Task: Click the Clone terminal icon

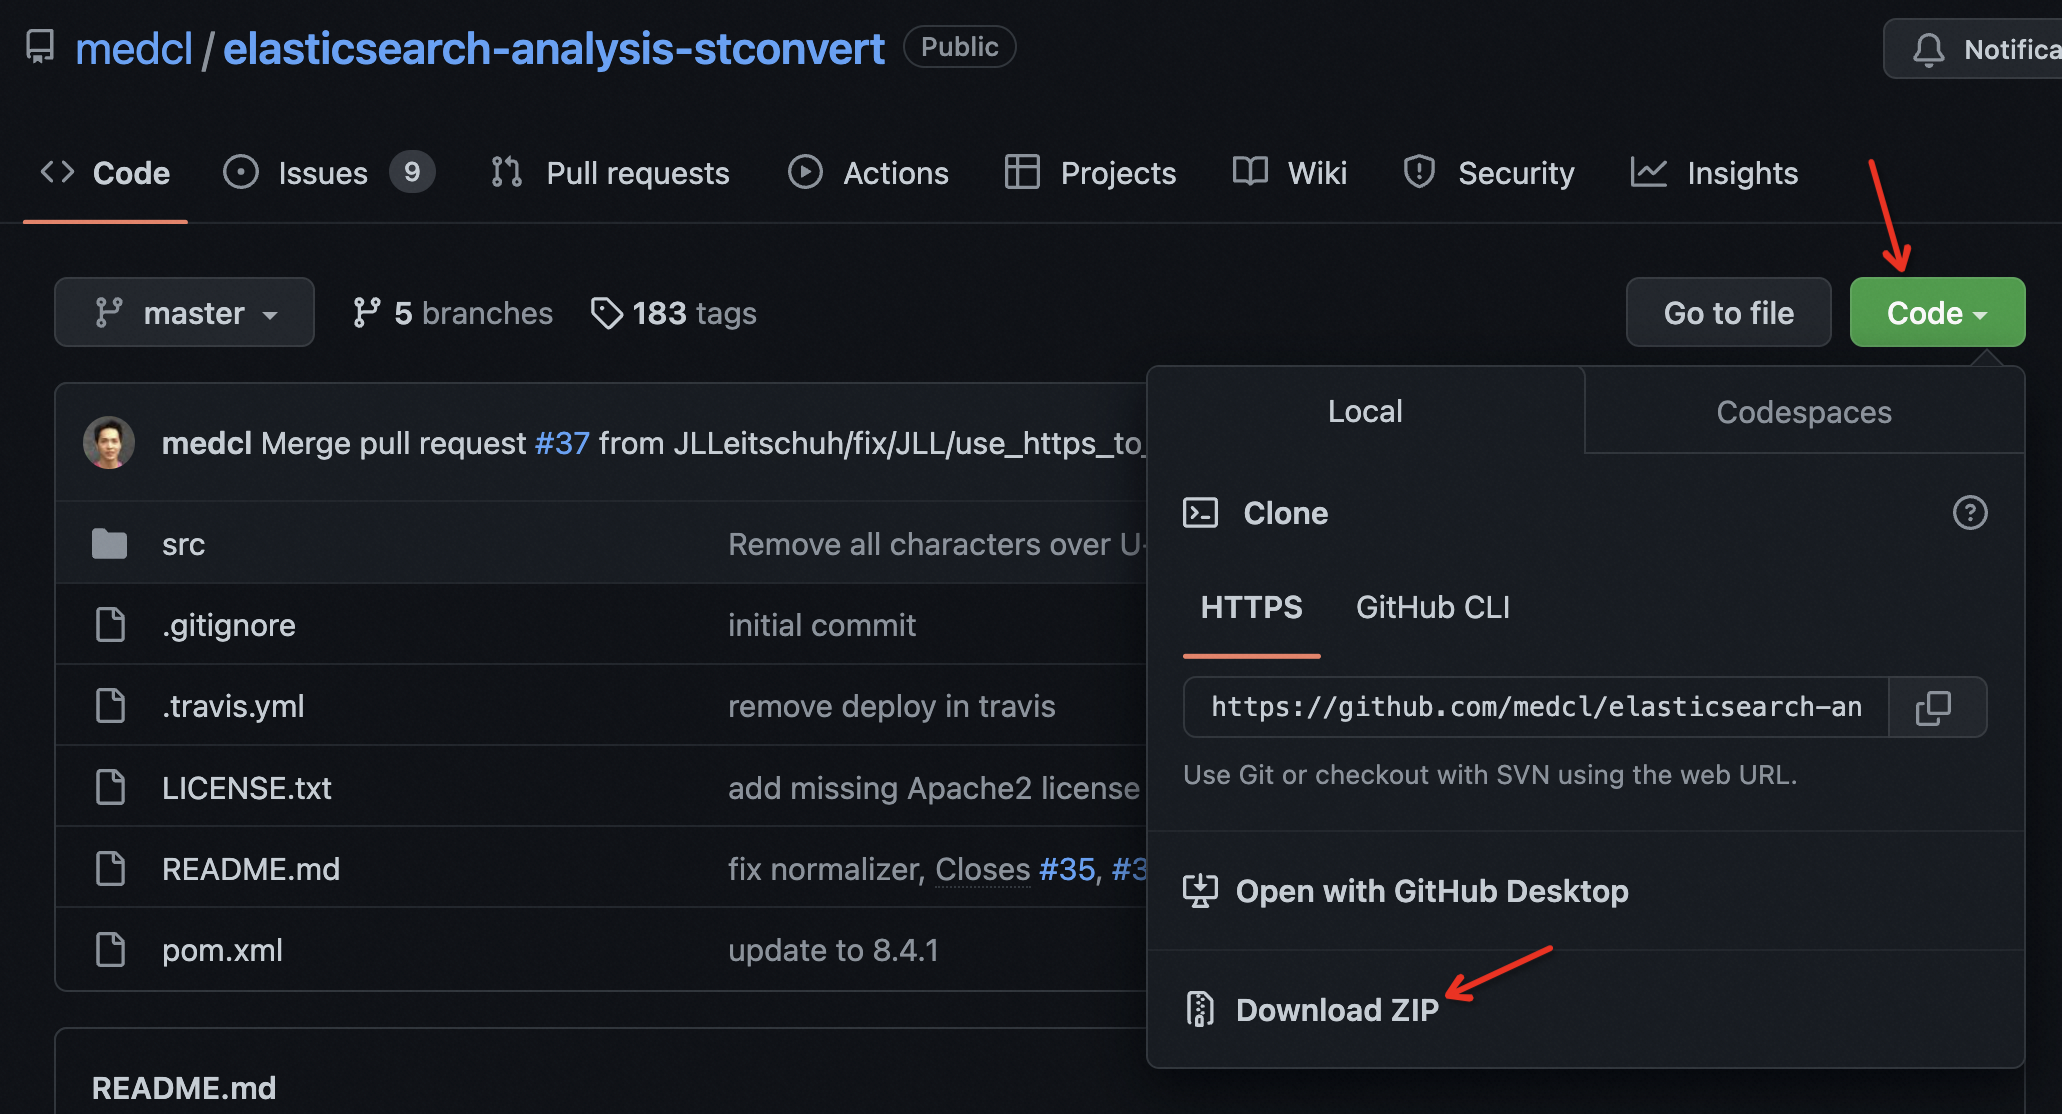Action: coord(1200,513)
